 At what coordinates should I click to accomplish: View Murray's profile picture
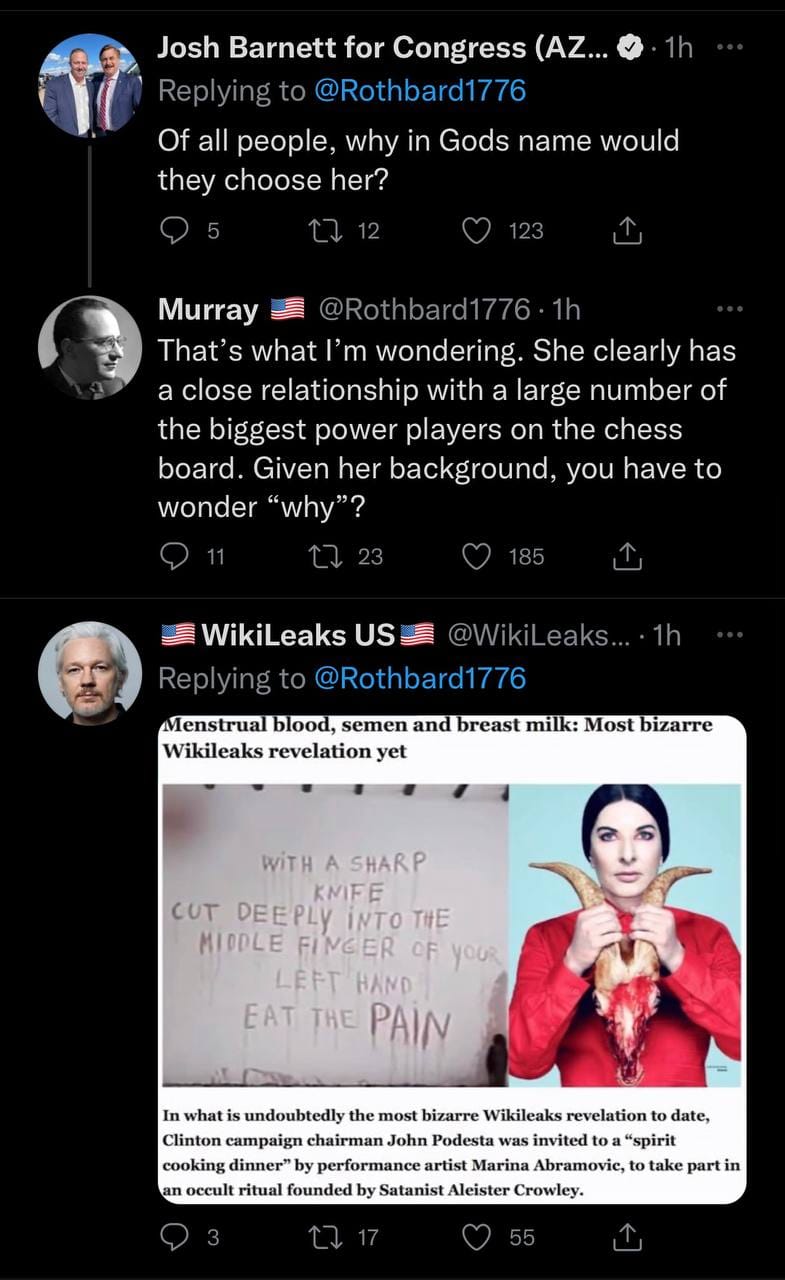point(89,347)
